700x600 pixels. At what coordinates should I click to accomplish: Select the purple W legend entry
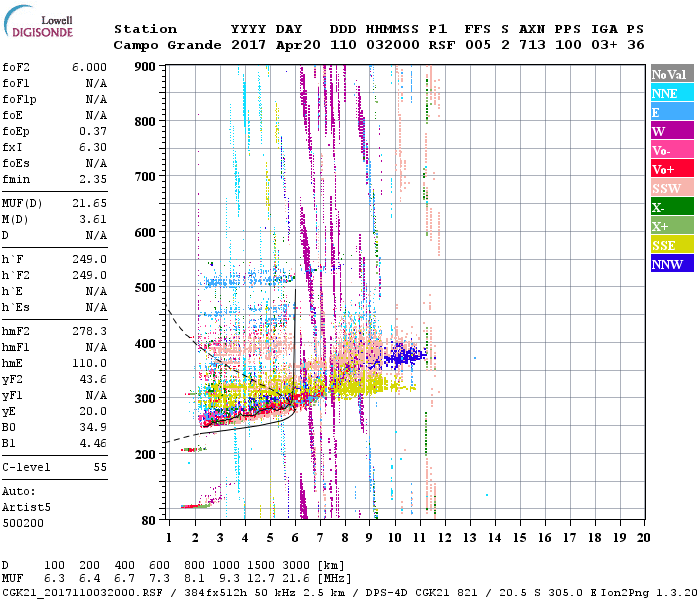(672, 131)
